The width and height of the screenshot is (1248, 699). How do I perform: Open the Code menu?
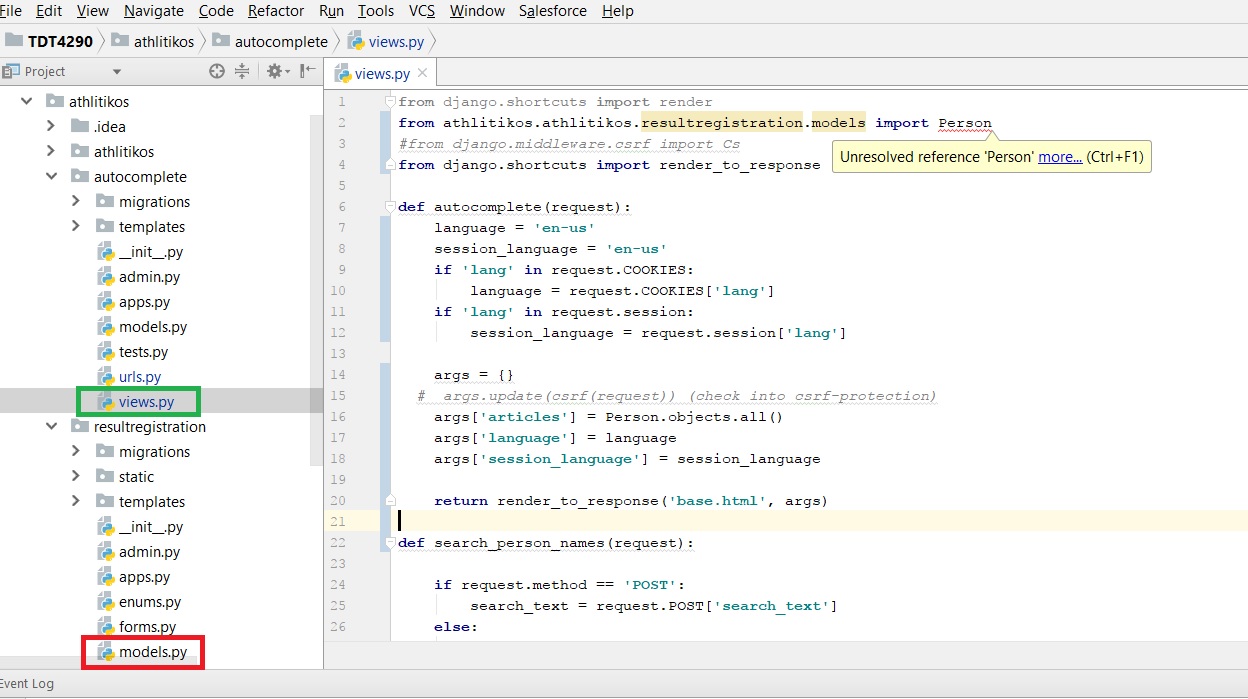pyautogui.click(x=216, y=11)
